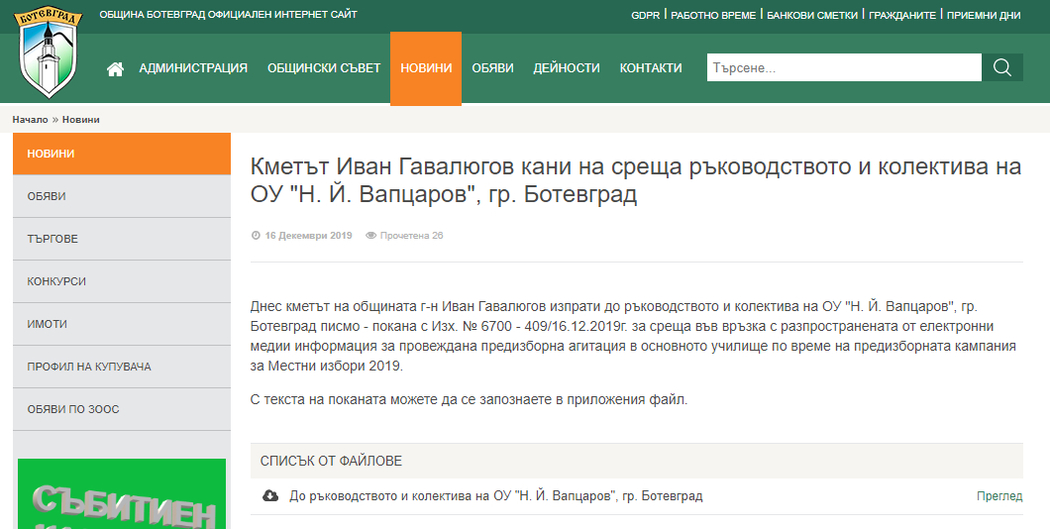Go to homepage via house icon

[115, 68]
